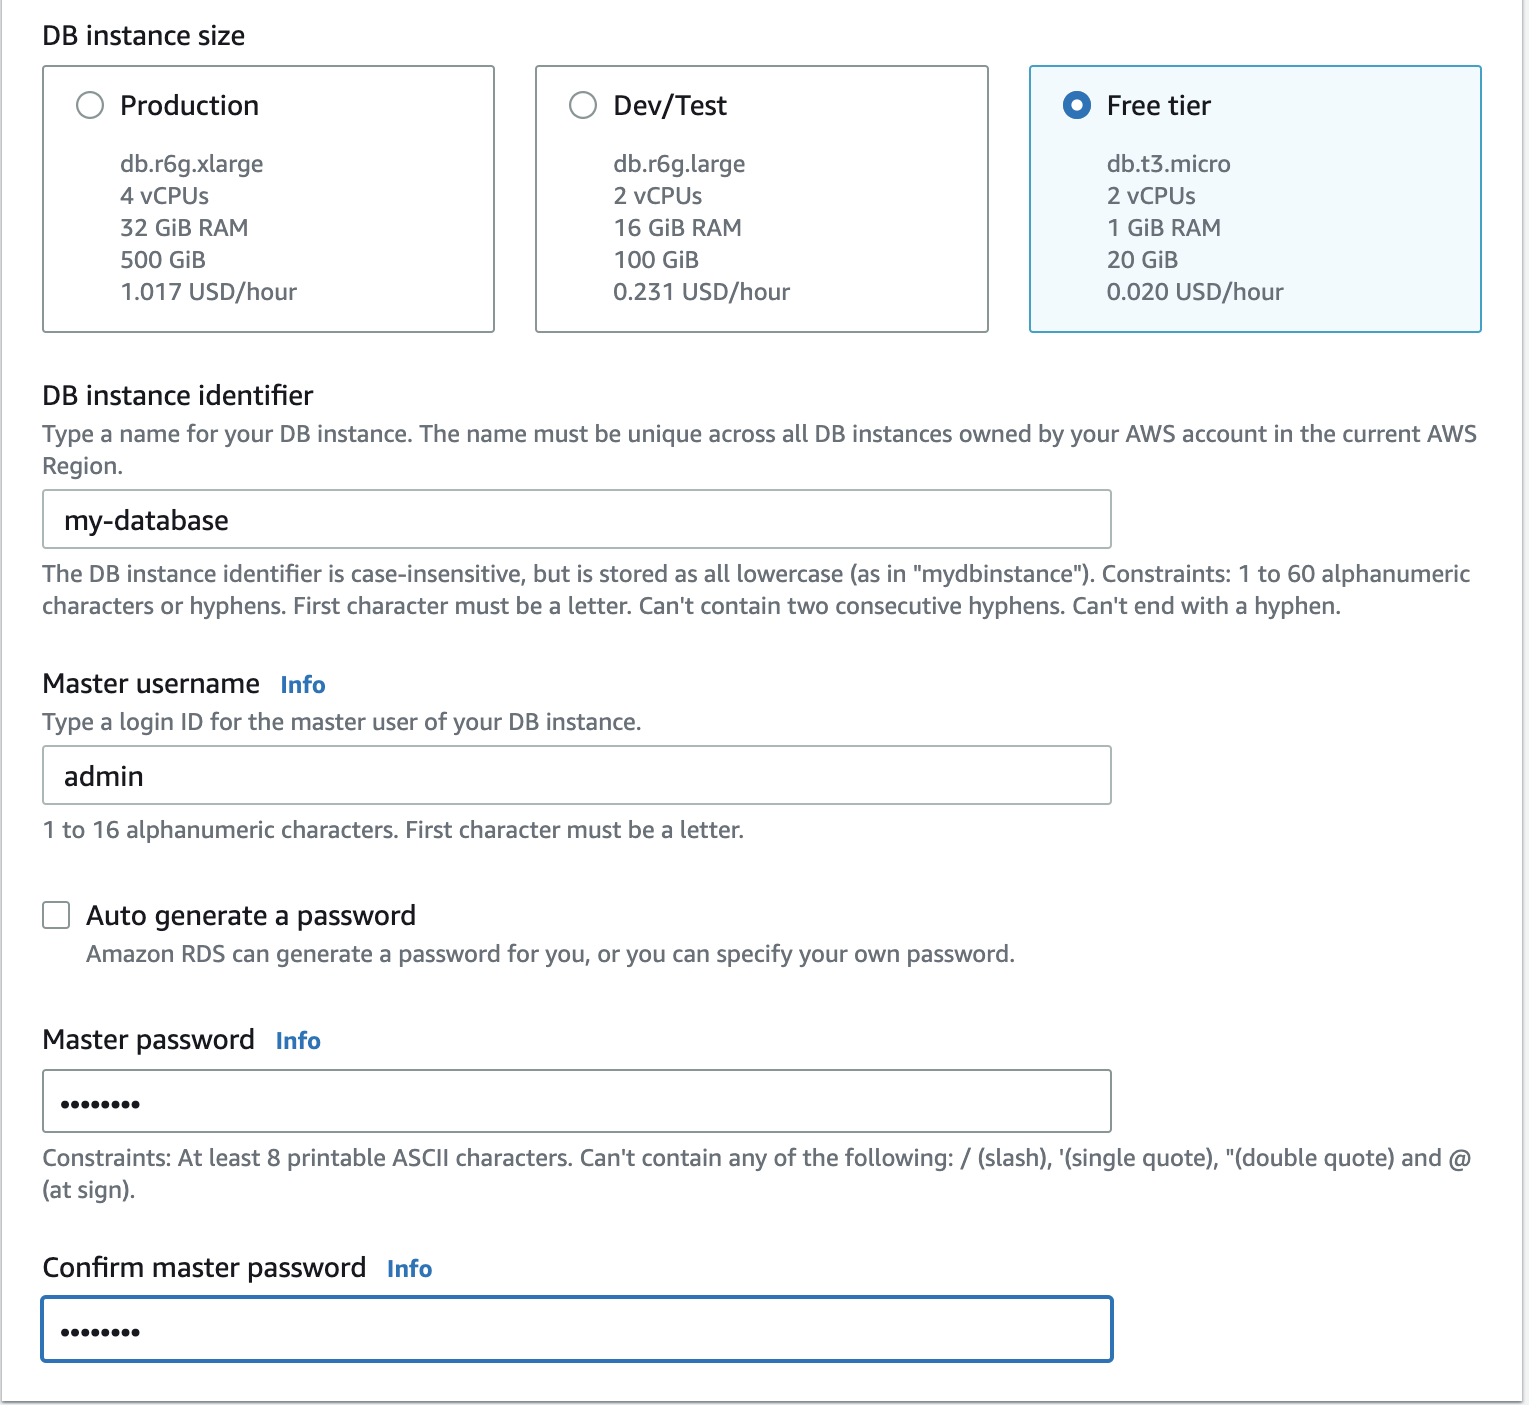
Task: Click the 0.231 USD/hour price in Dev/Test card
Action: click(x=701, y=292)
